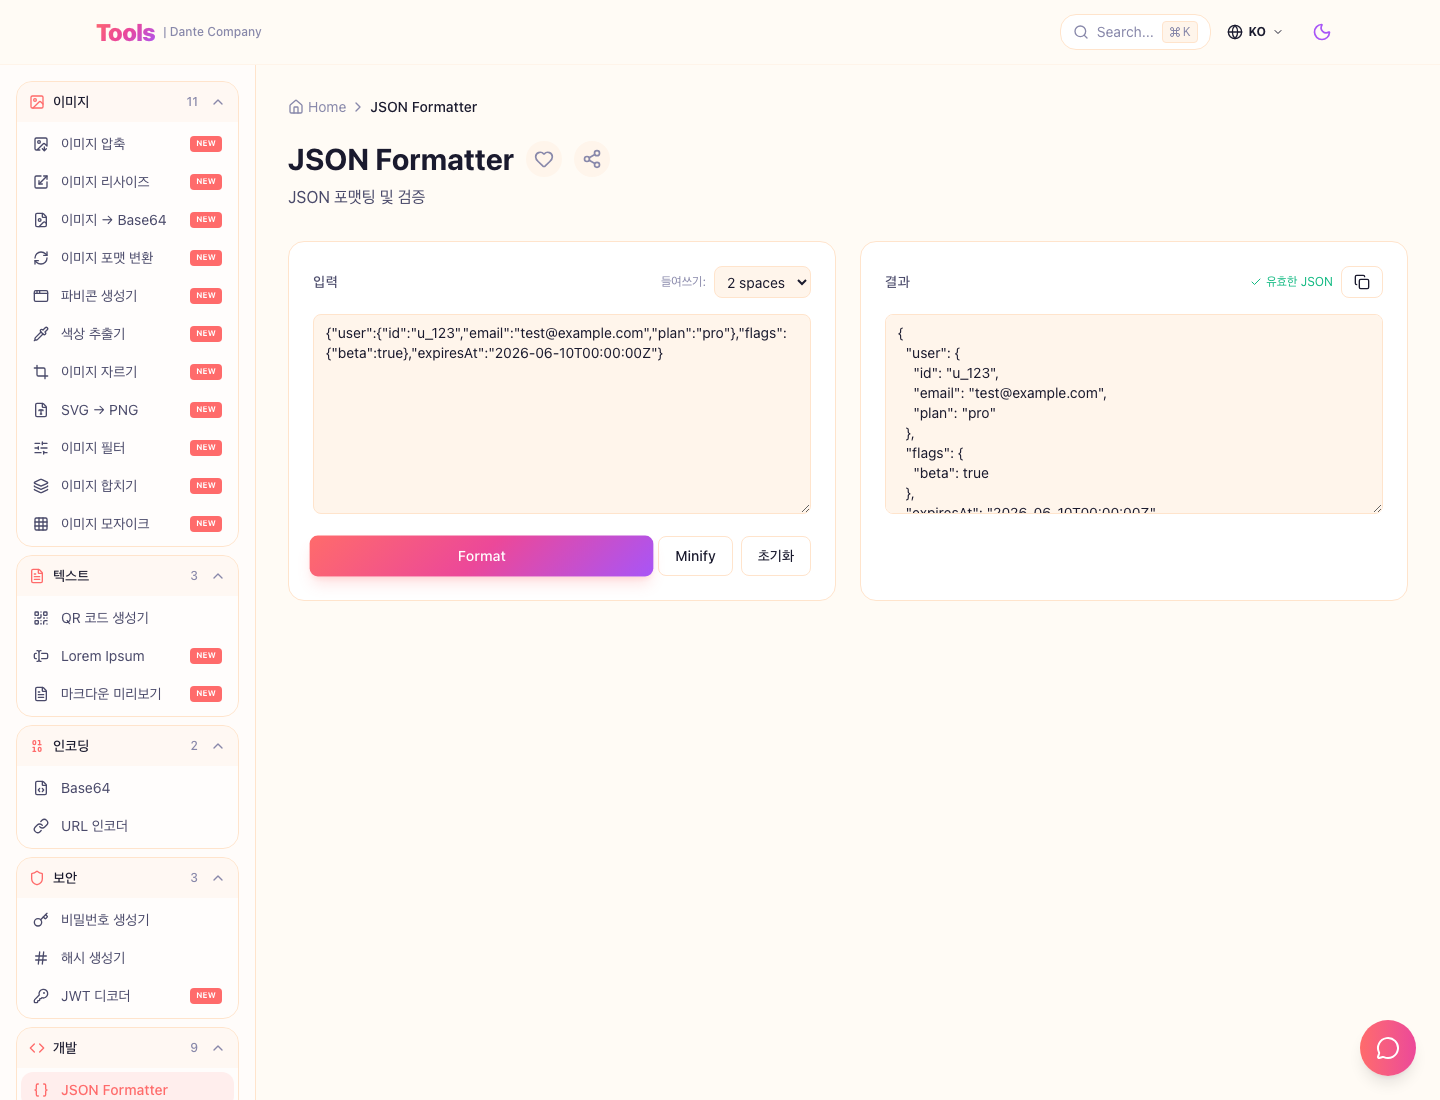Click the 비밀번호 생성기 key icon

(41, 920)
